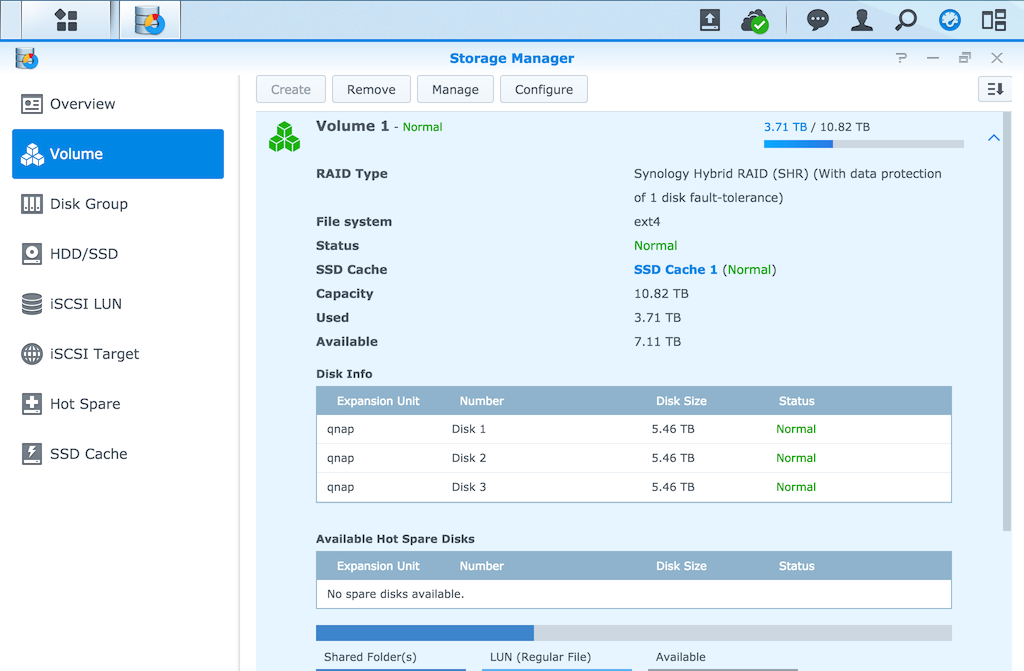
Task: Click the iSCSI Target globe icon
Action: click(31, 353)
